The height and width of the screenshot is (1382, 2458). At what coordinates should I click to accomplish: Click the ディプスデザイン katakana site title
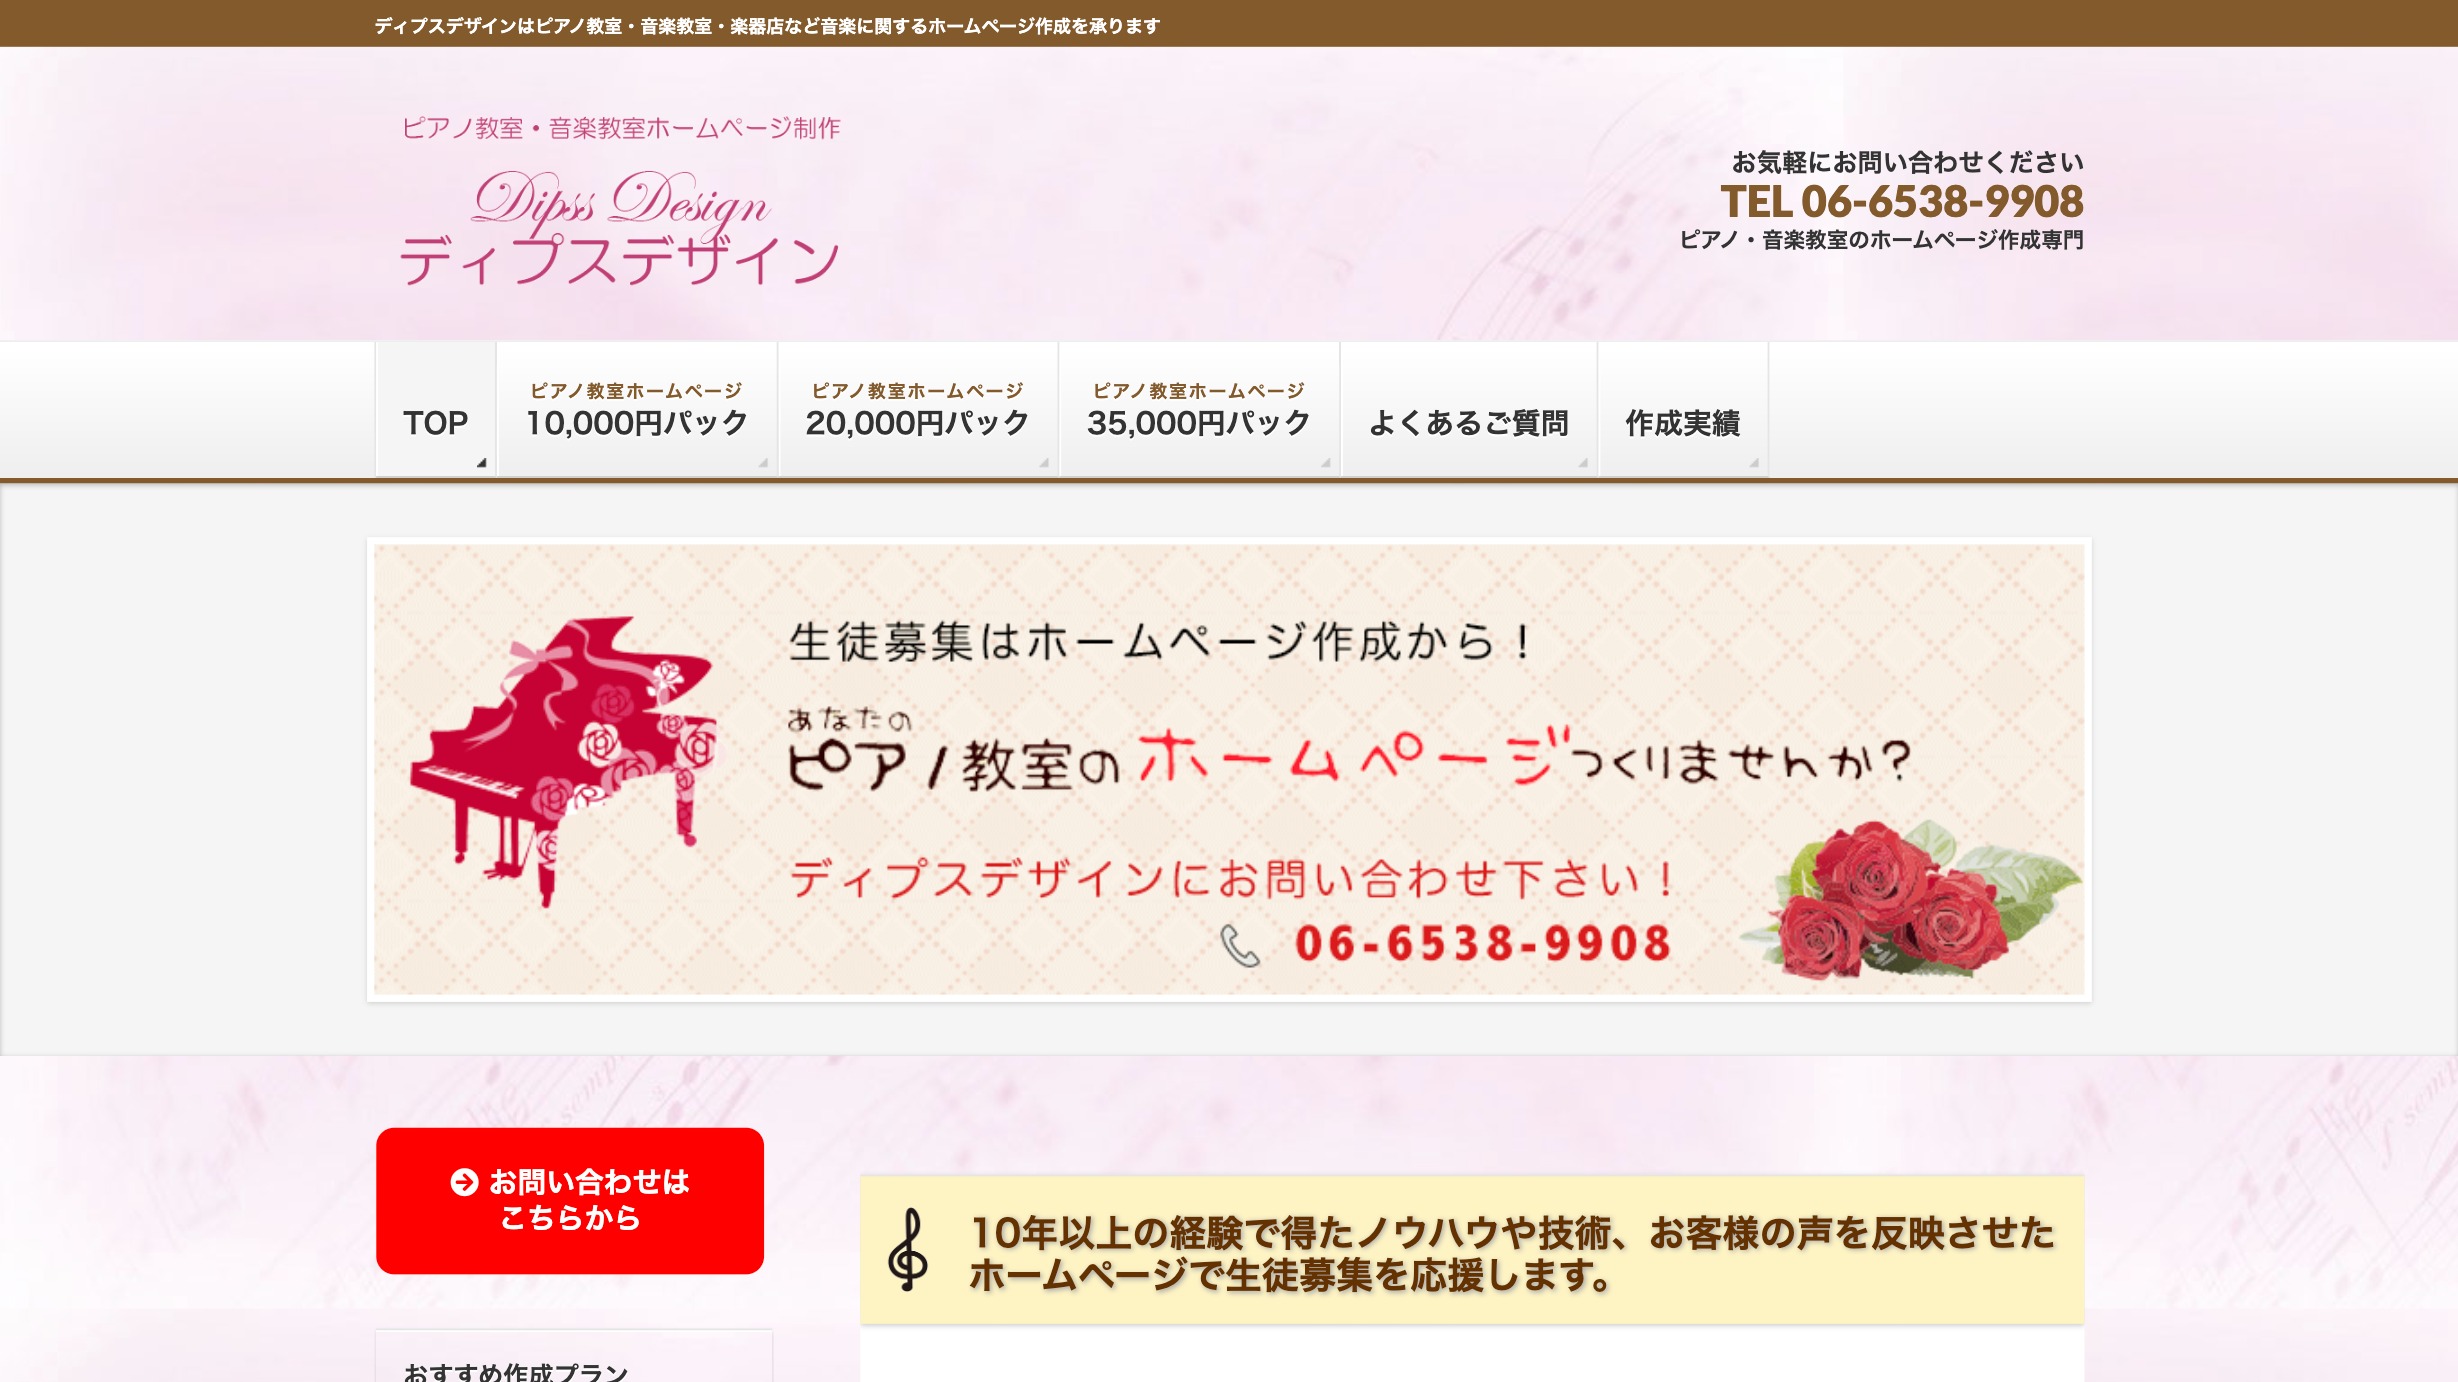click(620, 260)
